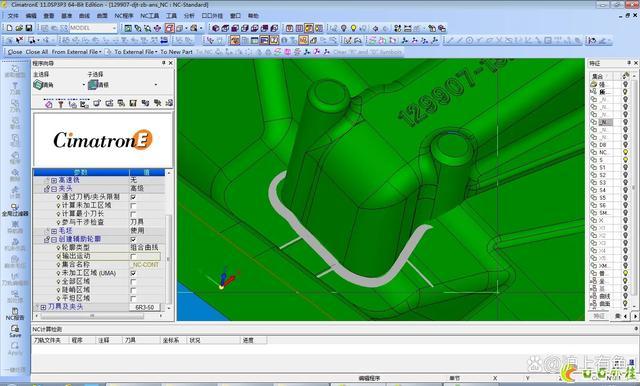640x386 pixels.
Task: Toggle 全部区域 checkbox
Action: click(133, 282)
